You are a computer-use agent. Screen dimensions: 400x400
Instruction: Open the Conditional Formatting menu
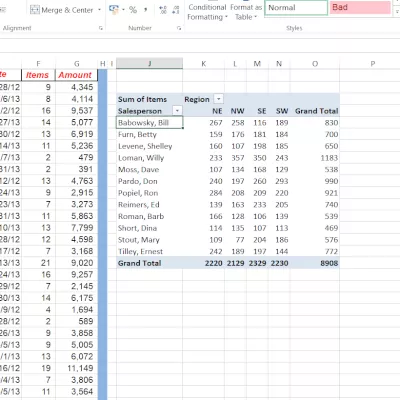point(207,12)
